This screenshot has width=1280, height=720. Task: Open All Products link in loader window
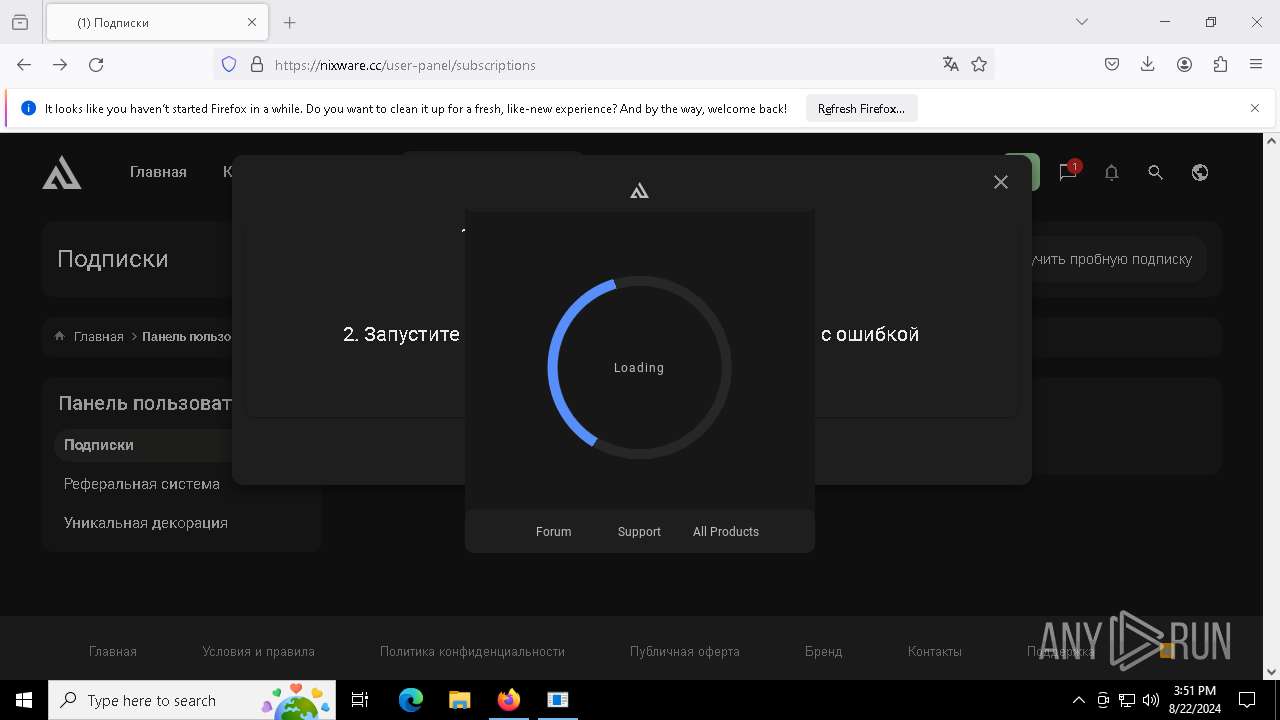tap(726, 532)
